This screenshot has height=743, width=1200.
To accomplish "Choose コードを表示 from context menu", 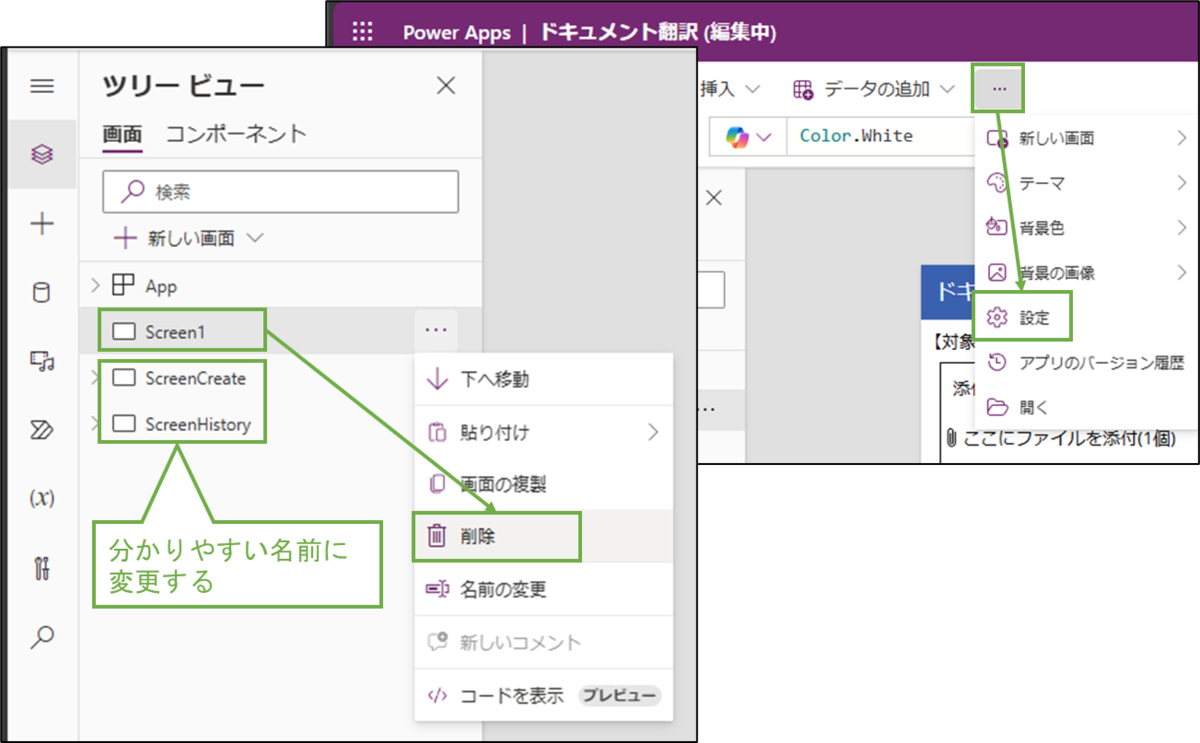I will (x=544, y=695).
